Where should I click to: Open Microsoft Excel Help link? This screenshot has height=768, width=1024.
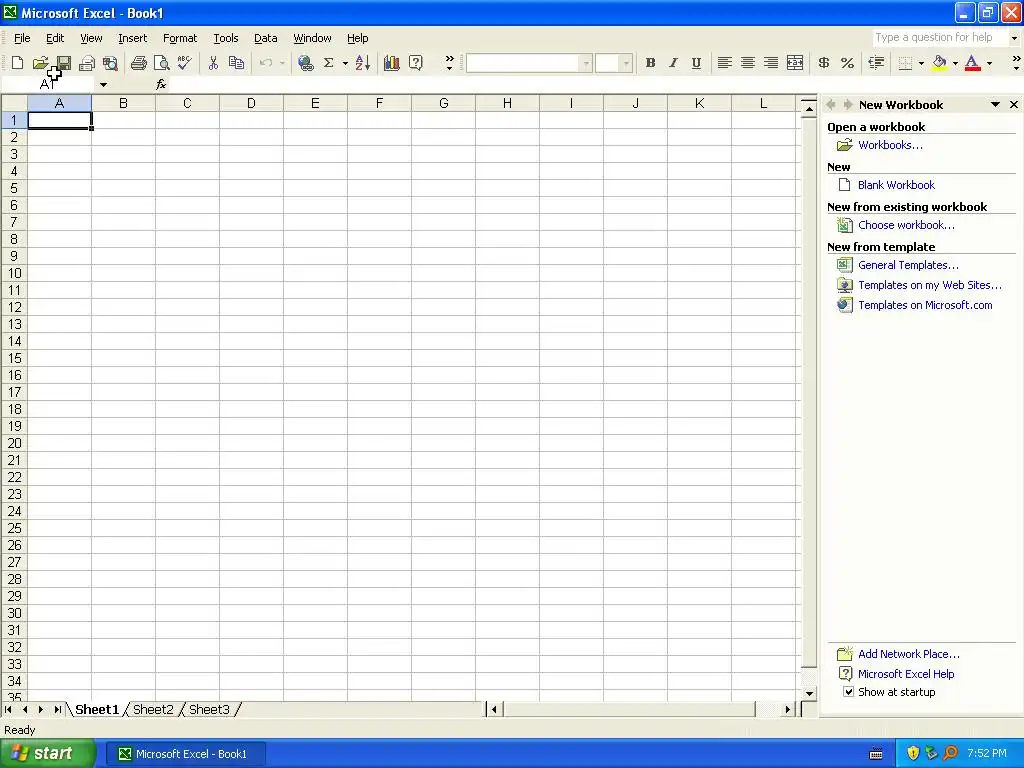tap(906, 674)
